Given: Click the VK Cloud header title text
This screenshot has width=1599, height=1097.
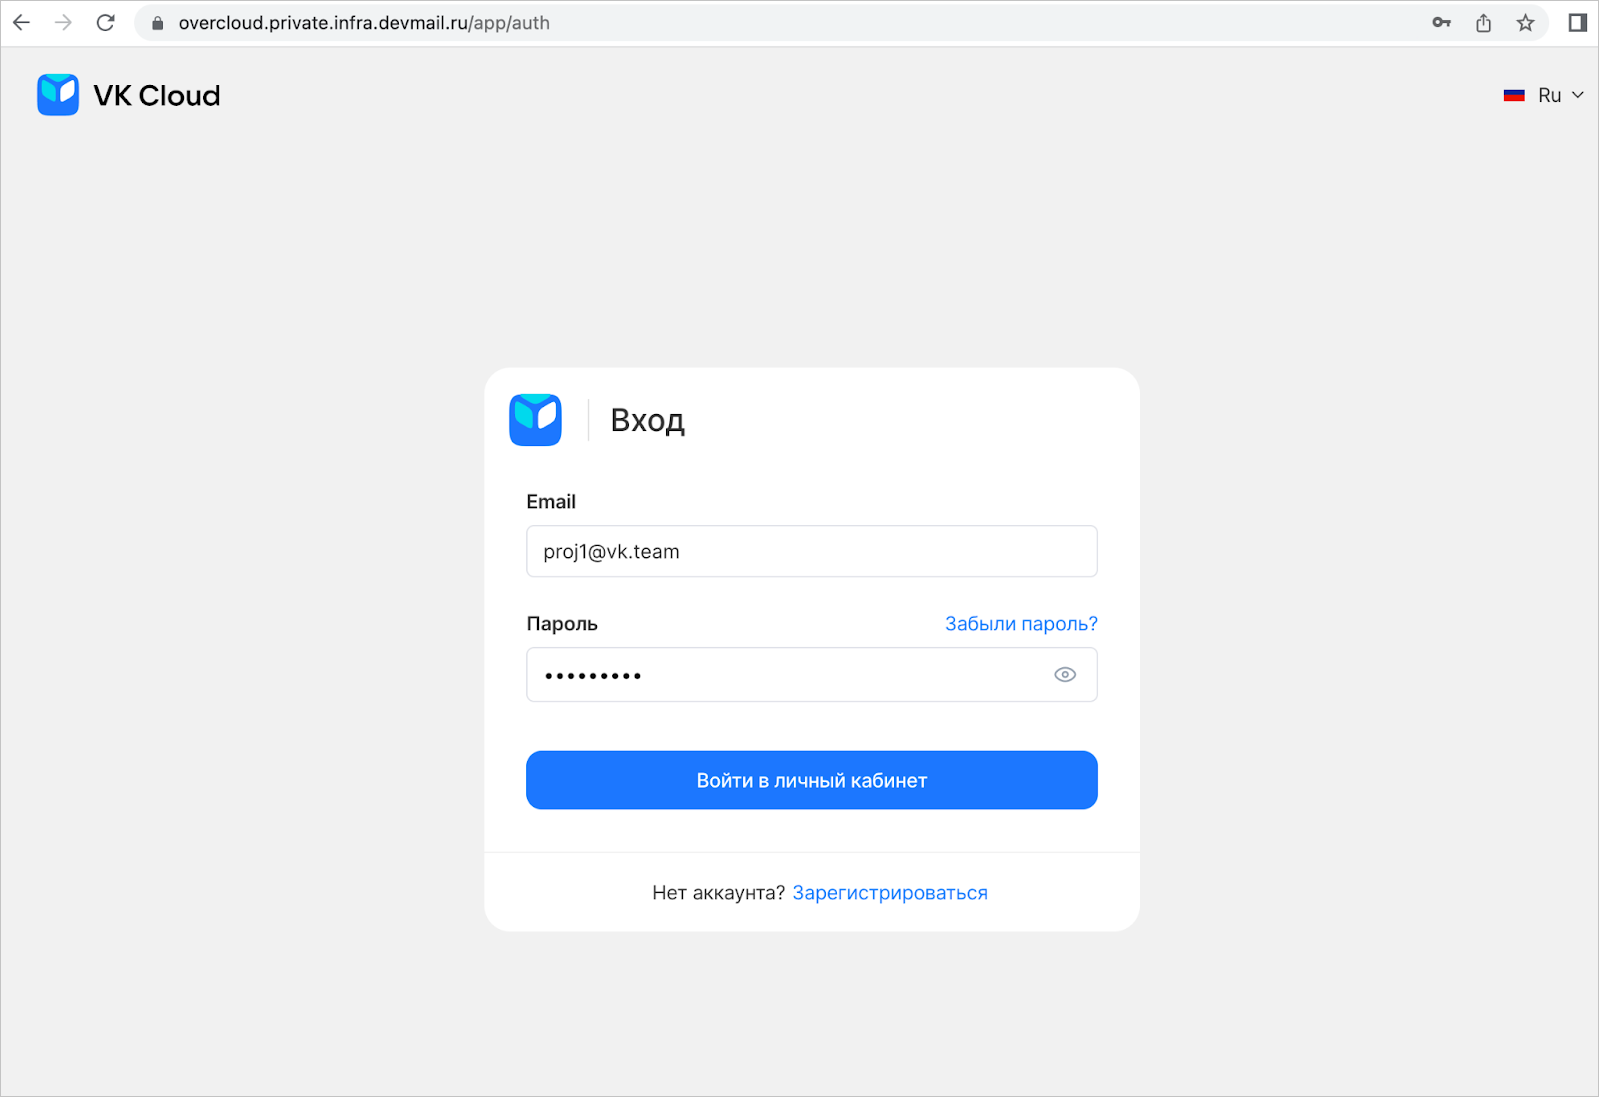Looking at the screenshot, I should [x=157, y=95].
